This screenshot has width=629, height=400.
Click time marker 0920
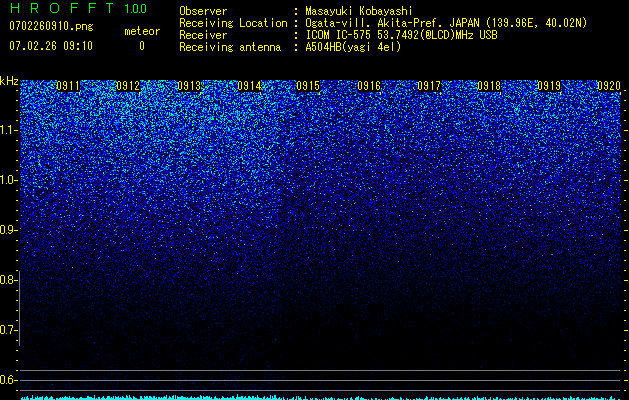coord(609,86)
